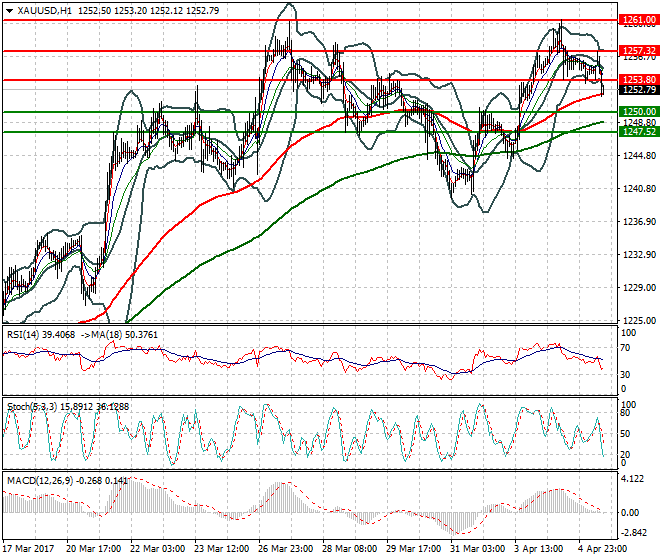Image resolution: width=660 pixels, height=560 pixels.
Task: Click the 1225.00 price scale value
Action: tap(639, 320)
